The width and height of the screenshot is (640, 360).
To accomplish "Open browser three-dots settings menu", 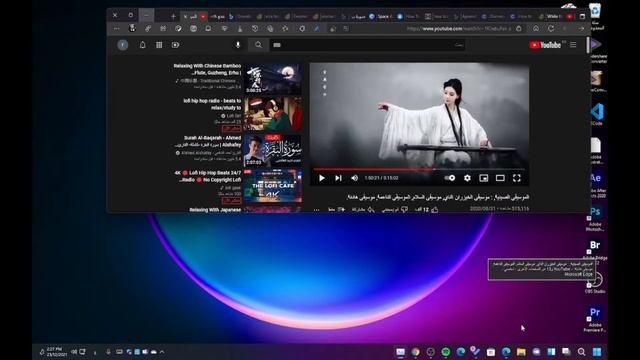I will click(x=116, y=29).
